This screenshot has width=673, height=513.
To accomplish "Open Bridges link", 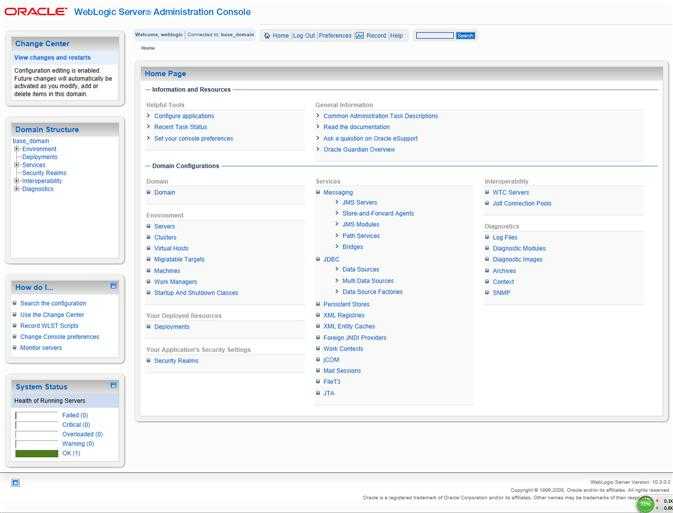I will (x=353, y=247).
